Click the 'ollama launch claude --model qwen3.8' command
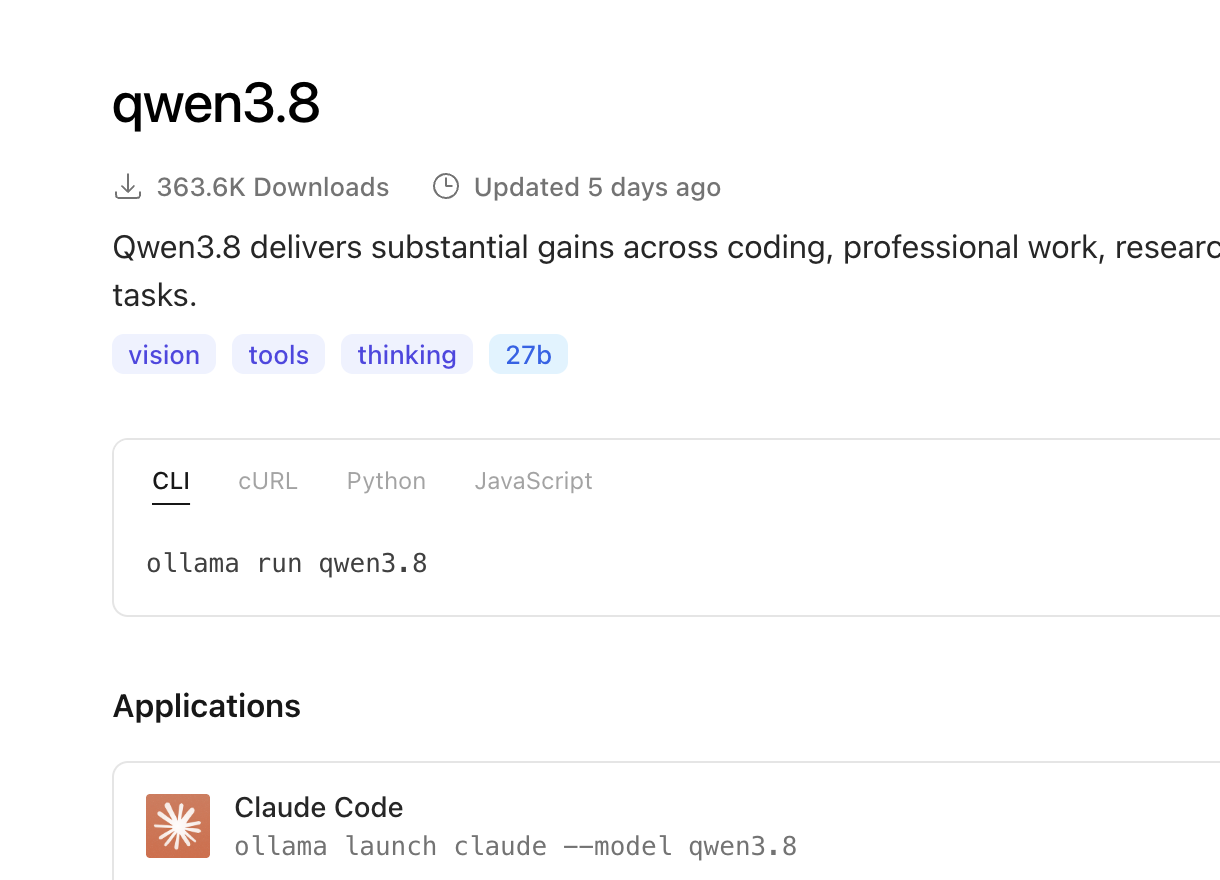1220x880 pixels. tap(516, 847)
